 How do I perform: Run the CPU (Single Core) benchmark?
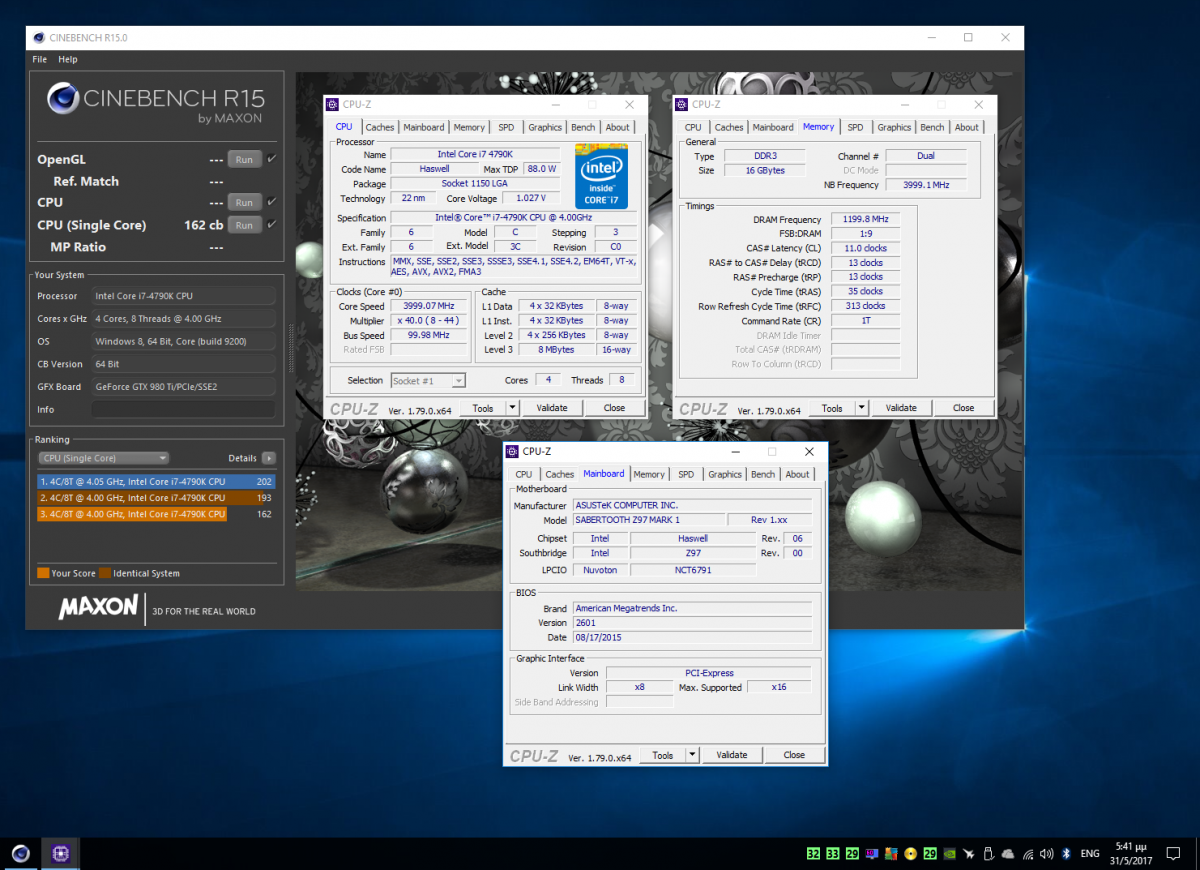244,225
